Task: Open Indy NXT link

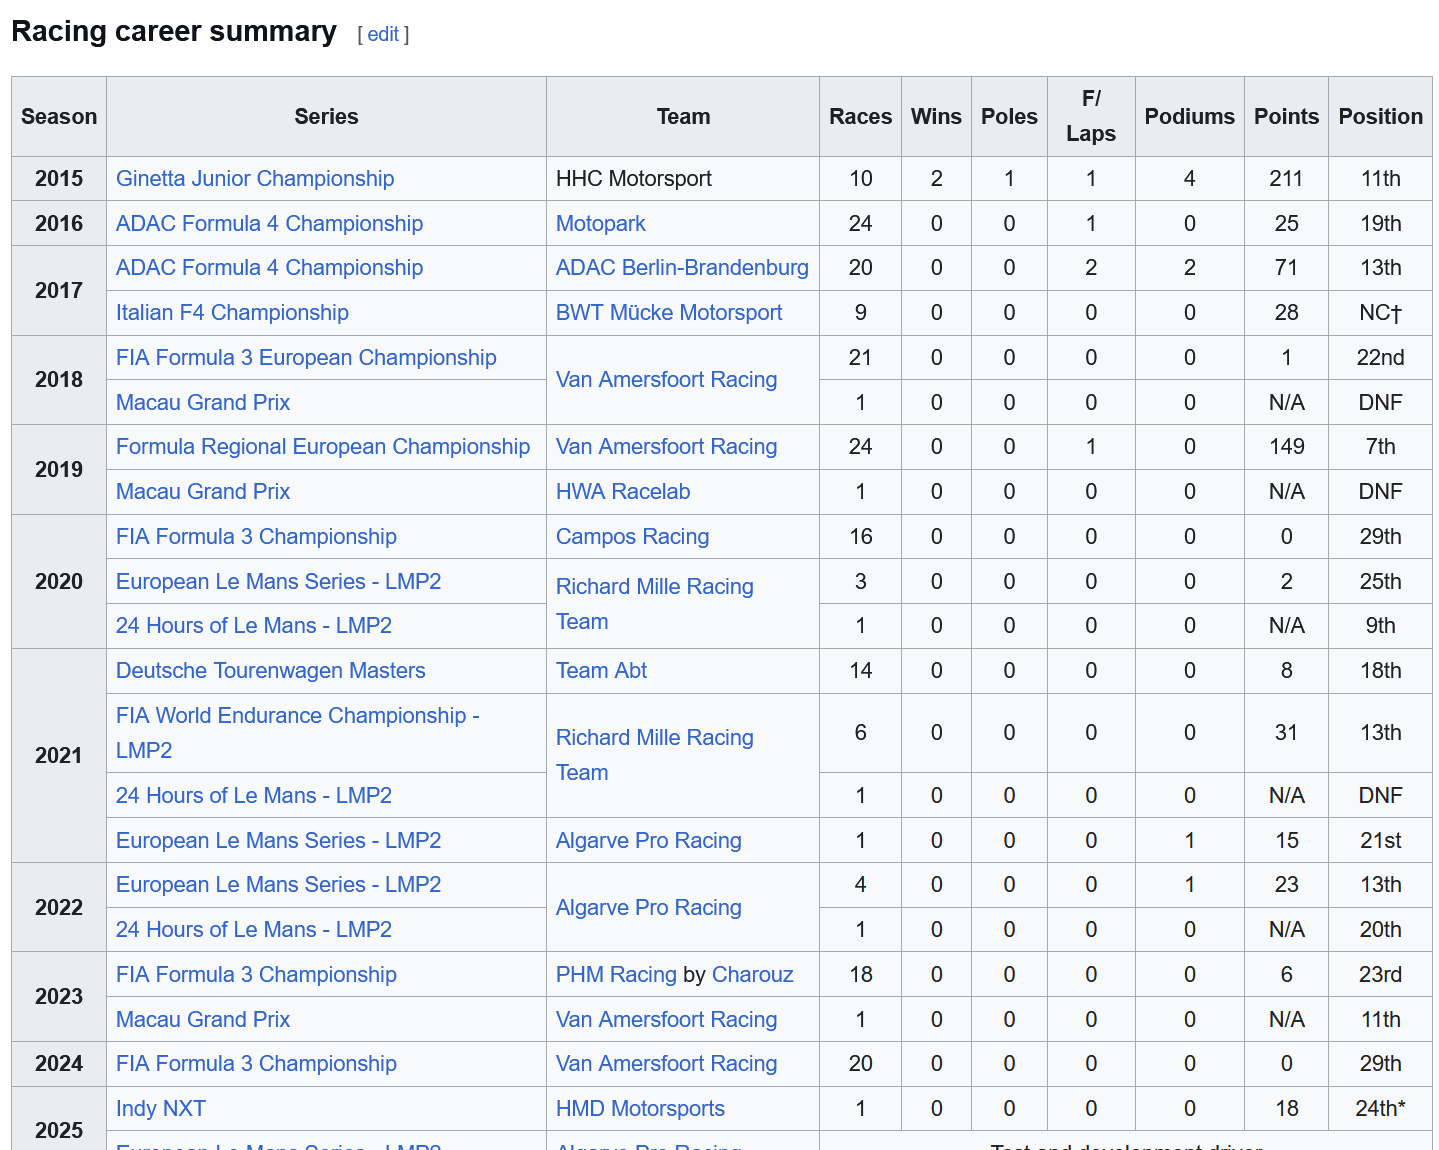Action: [161, 1108]
